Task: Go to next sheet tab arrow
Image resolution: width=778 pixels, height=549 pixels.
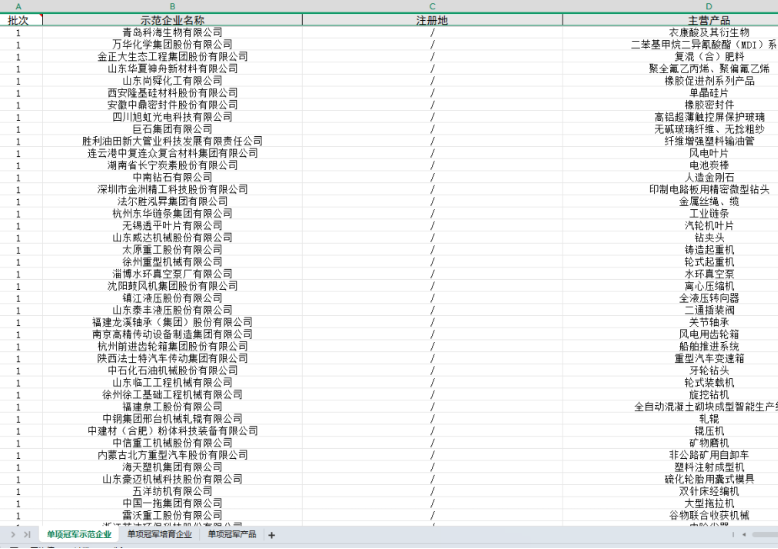Action: (x=13, y=535)
